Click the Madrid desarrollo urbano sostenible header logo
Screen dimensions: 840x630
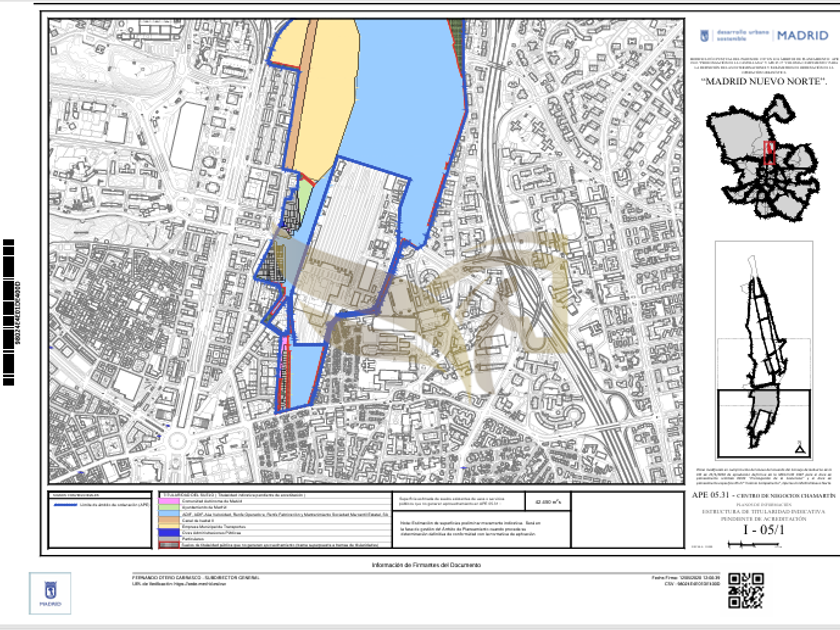[764, 35]
